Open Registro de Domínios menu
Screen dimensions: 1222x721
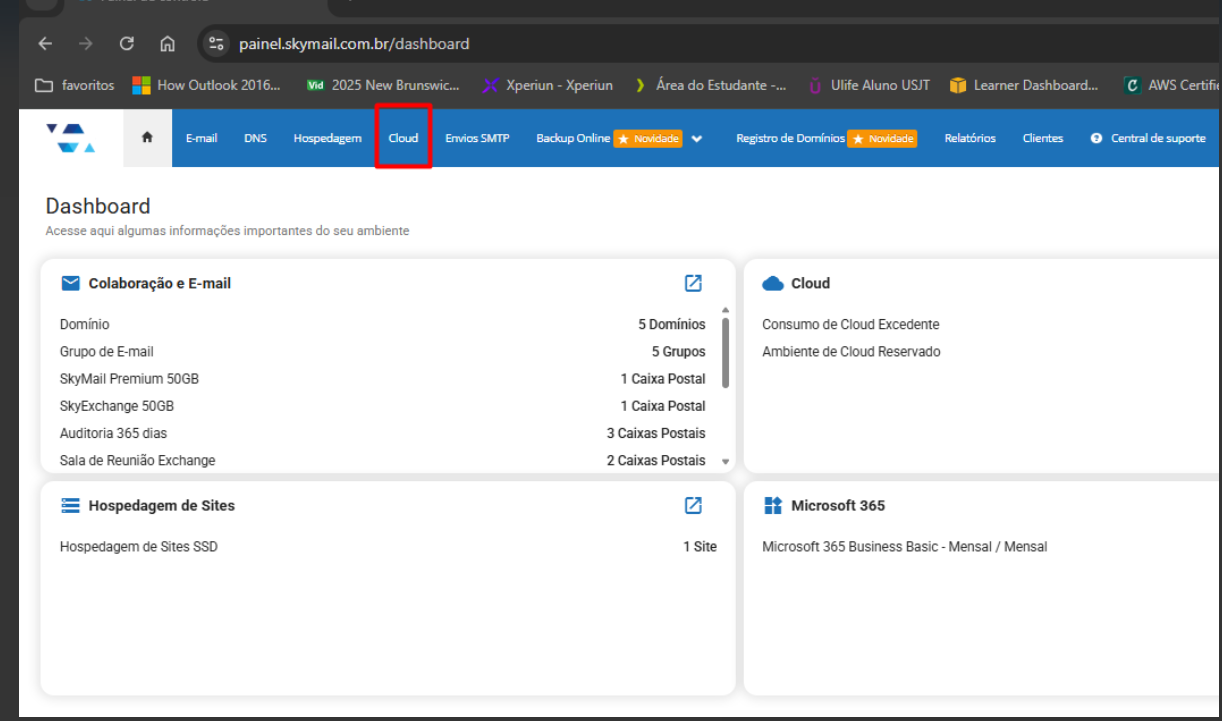click(x=790, y=138)
